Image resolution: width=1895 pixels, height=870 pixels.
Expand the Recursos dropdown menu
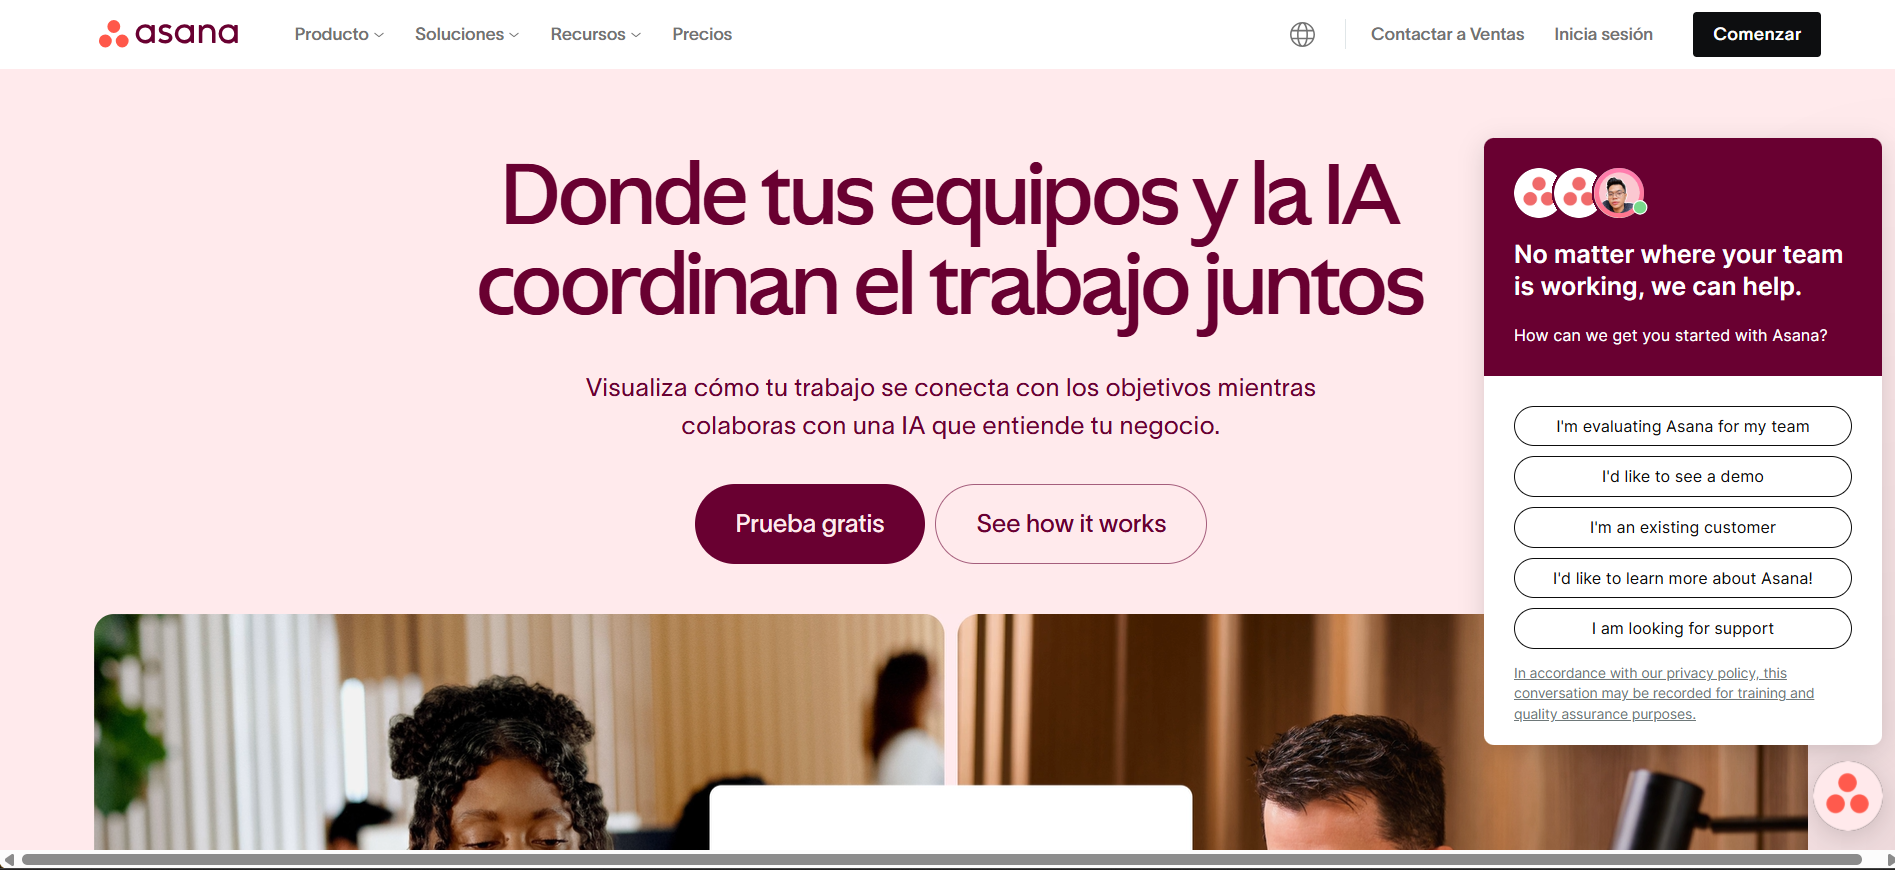596,34
